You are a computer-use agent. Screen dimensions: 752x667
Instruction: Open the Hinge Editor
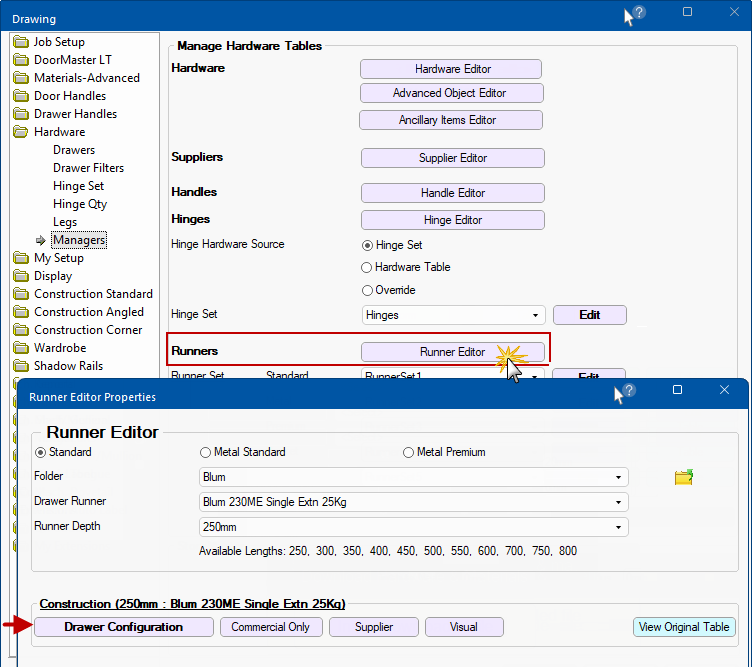[x=453, y=220]
